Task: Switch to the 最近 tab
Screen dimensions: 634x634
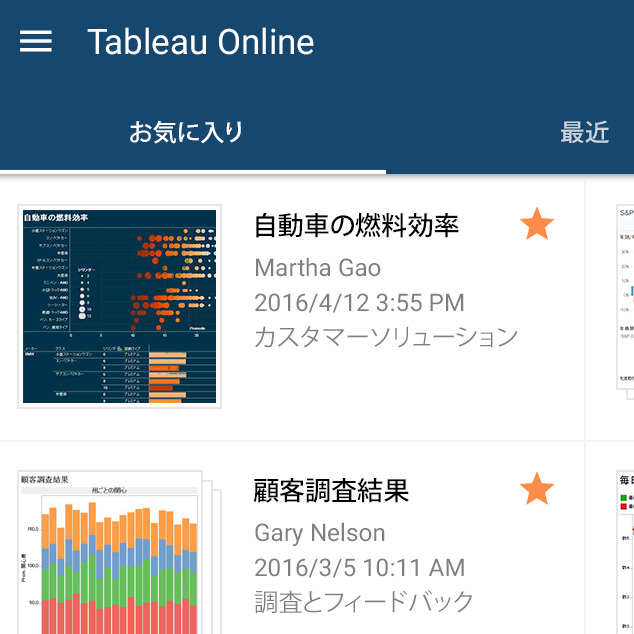Action: click(584, 132)
